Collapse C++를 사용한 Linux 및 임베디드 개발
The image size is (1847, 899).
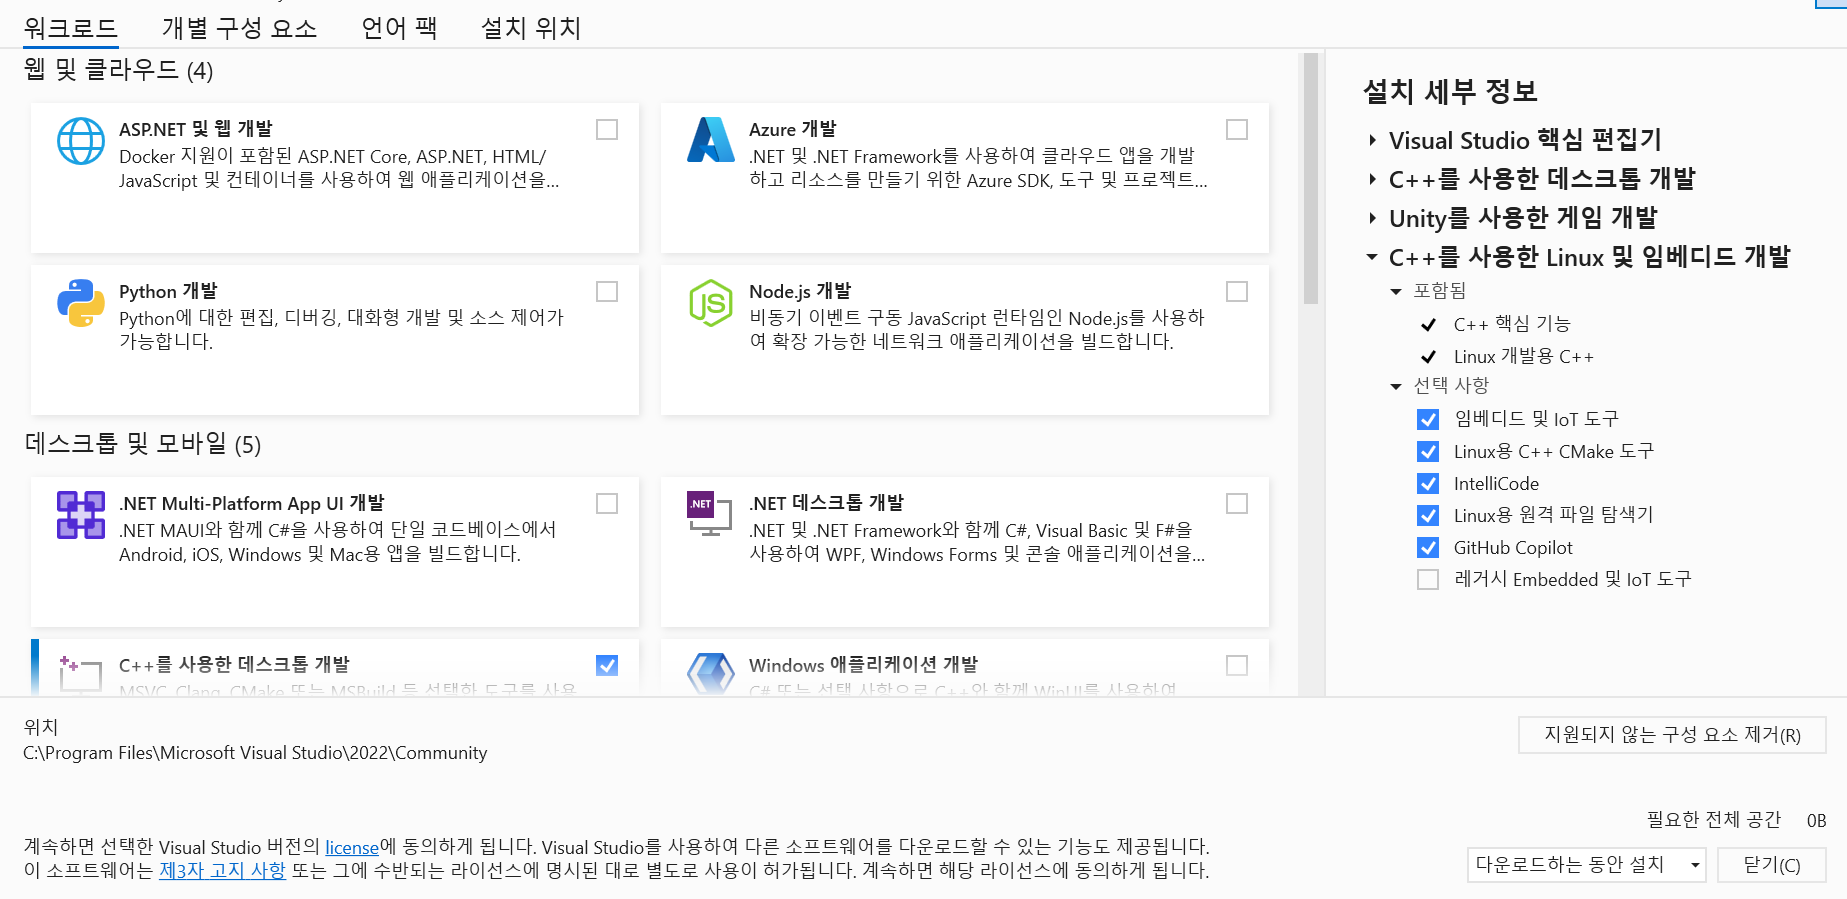[1373, 258]
